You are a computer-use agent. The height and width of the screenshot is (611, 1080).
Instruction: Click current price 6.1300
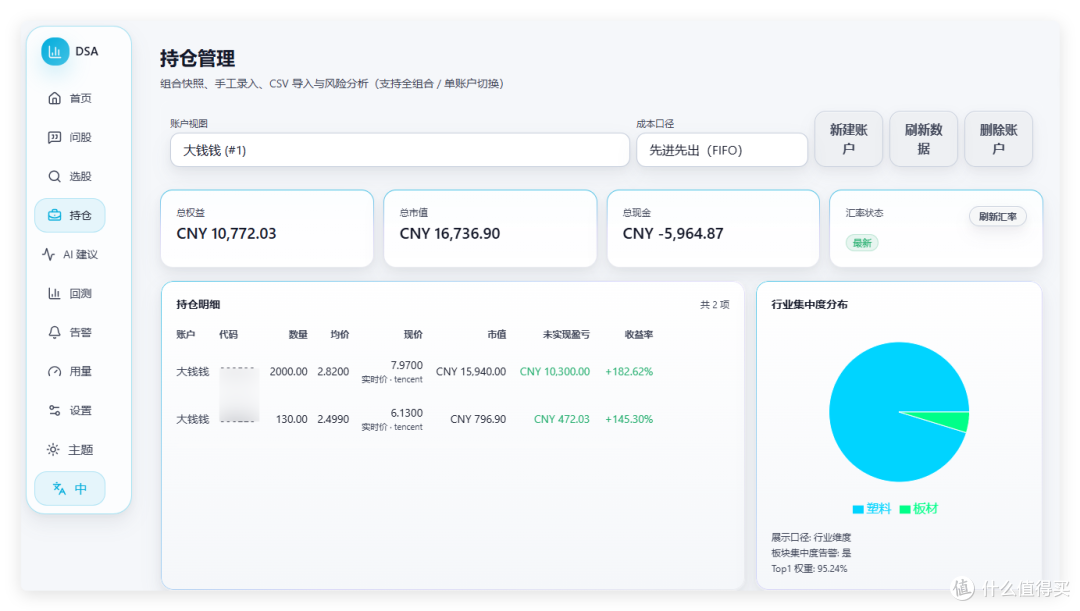pos(406,413)
